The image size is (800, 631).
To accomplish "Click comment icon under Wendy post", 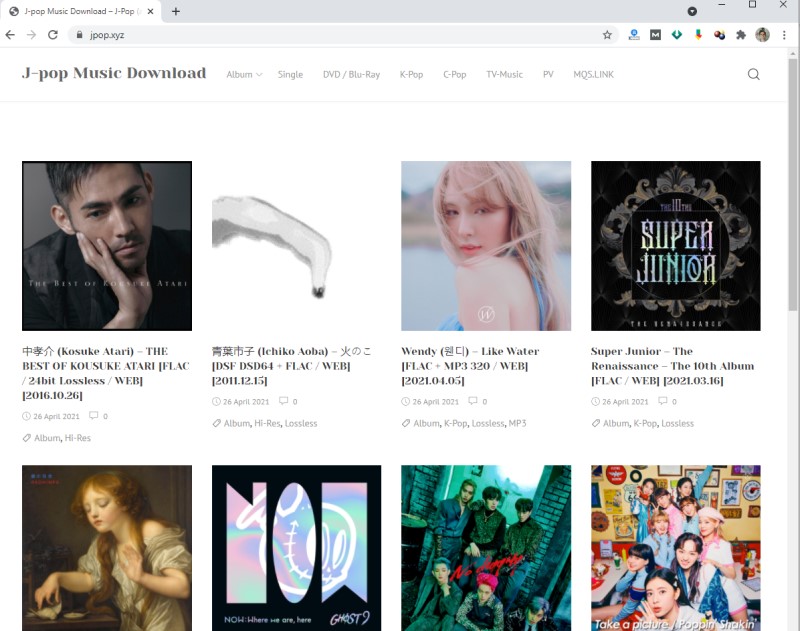I will point(473,401).
